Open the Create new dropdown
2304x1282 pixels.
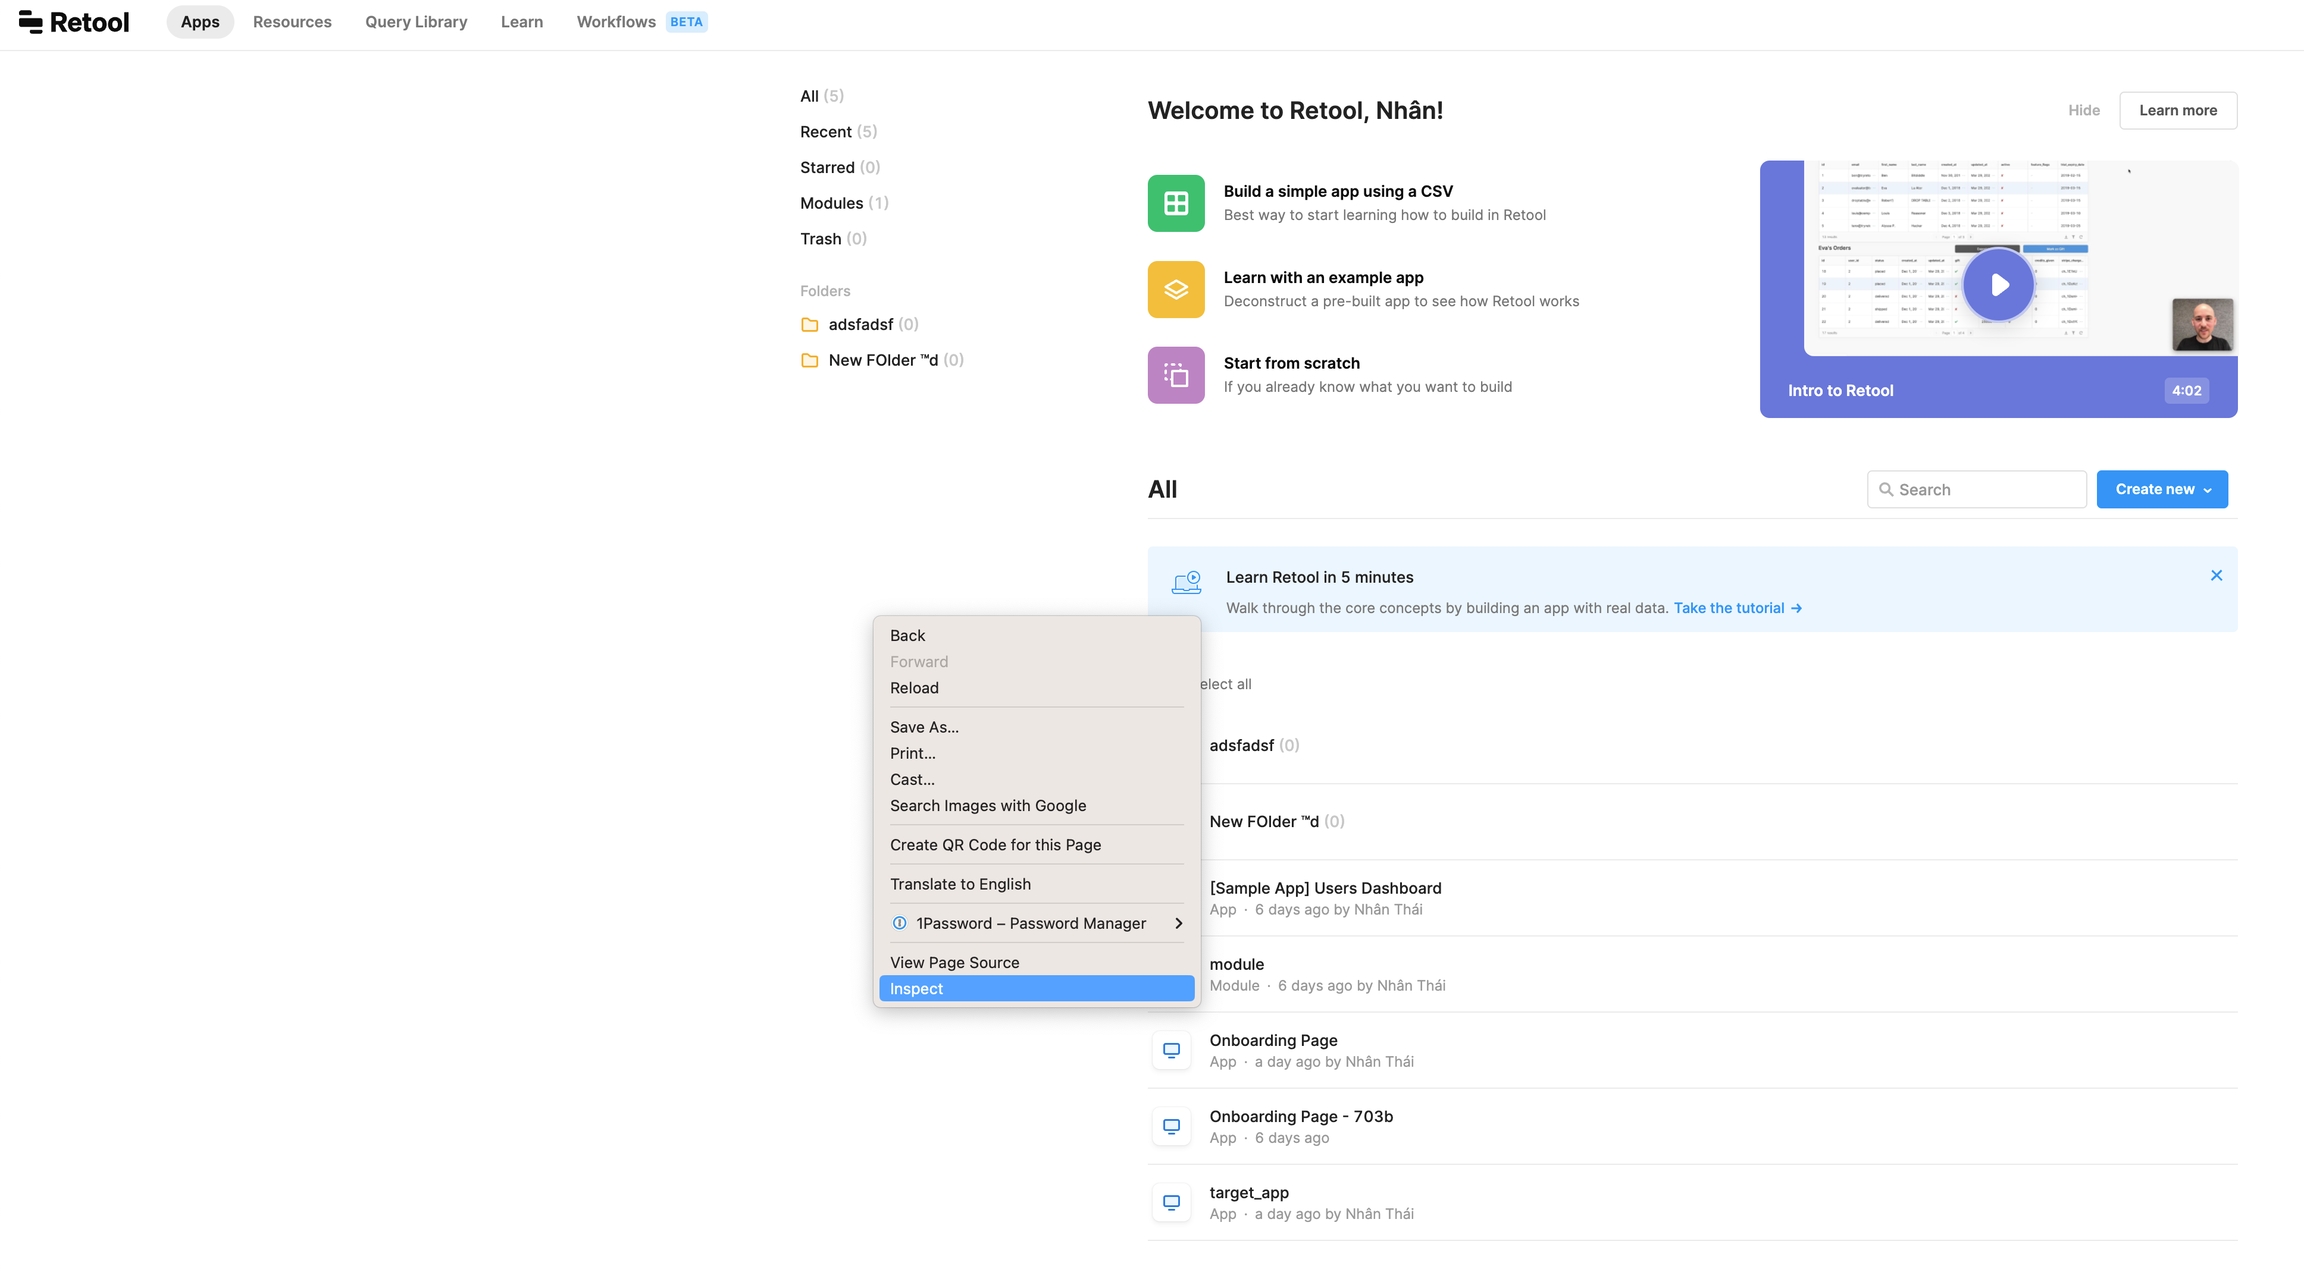[x=2162, y=489]
